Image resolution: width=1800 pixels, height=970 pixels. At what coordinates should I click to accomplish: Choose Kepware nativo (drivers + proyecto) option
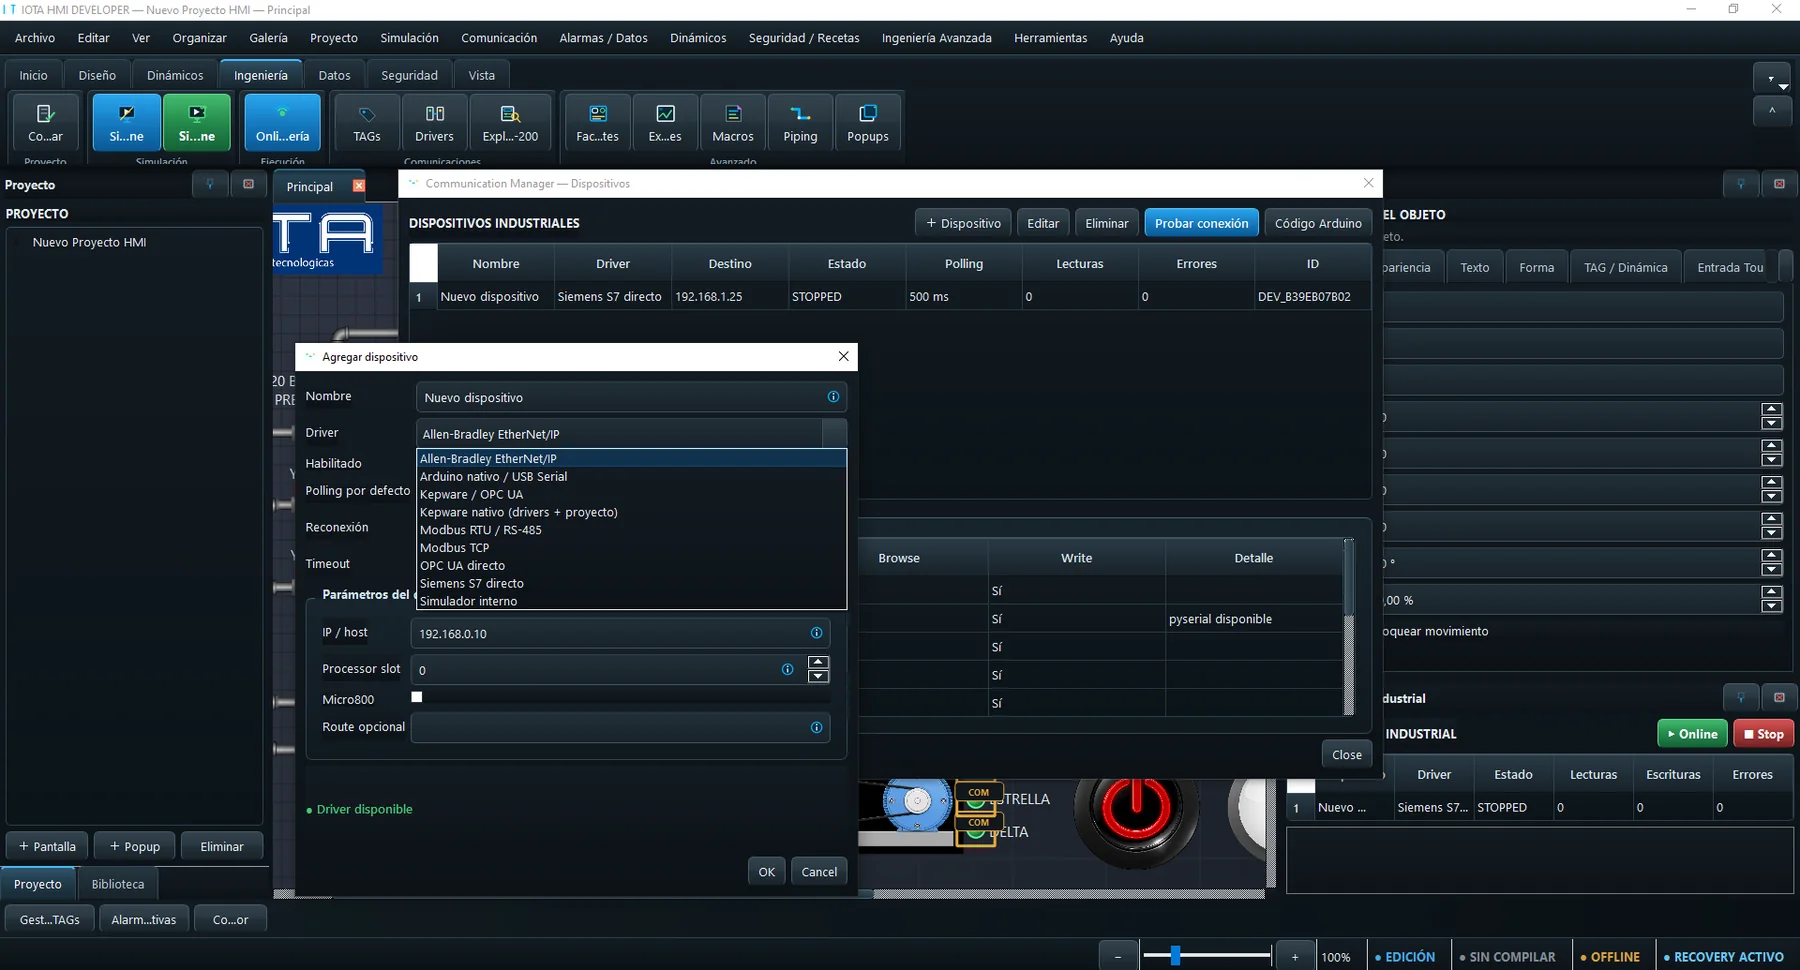631,512
